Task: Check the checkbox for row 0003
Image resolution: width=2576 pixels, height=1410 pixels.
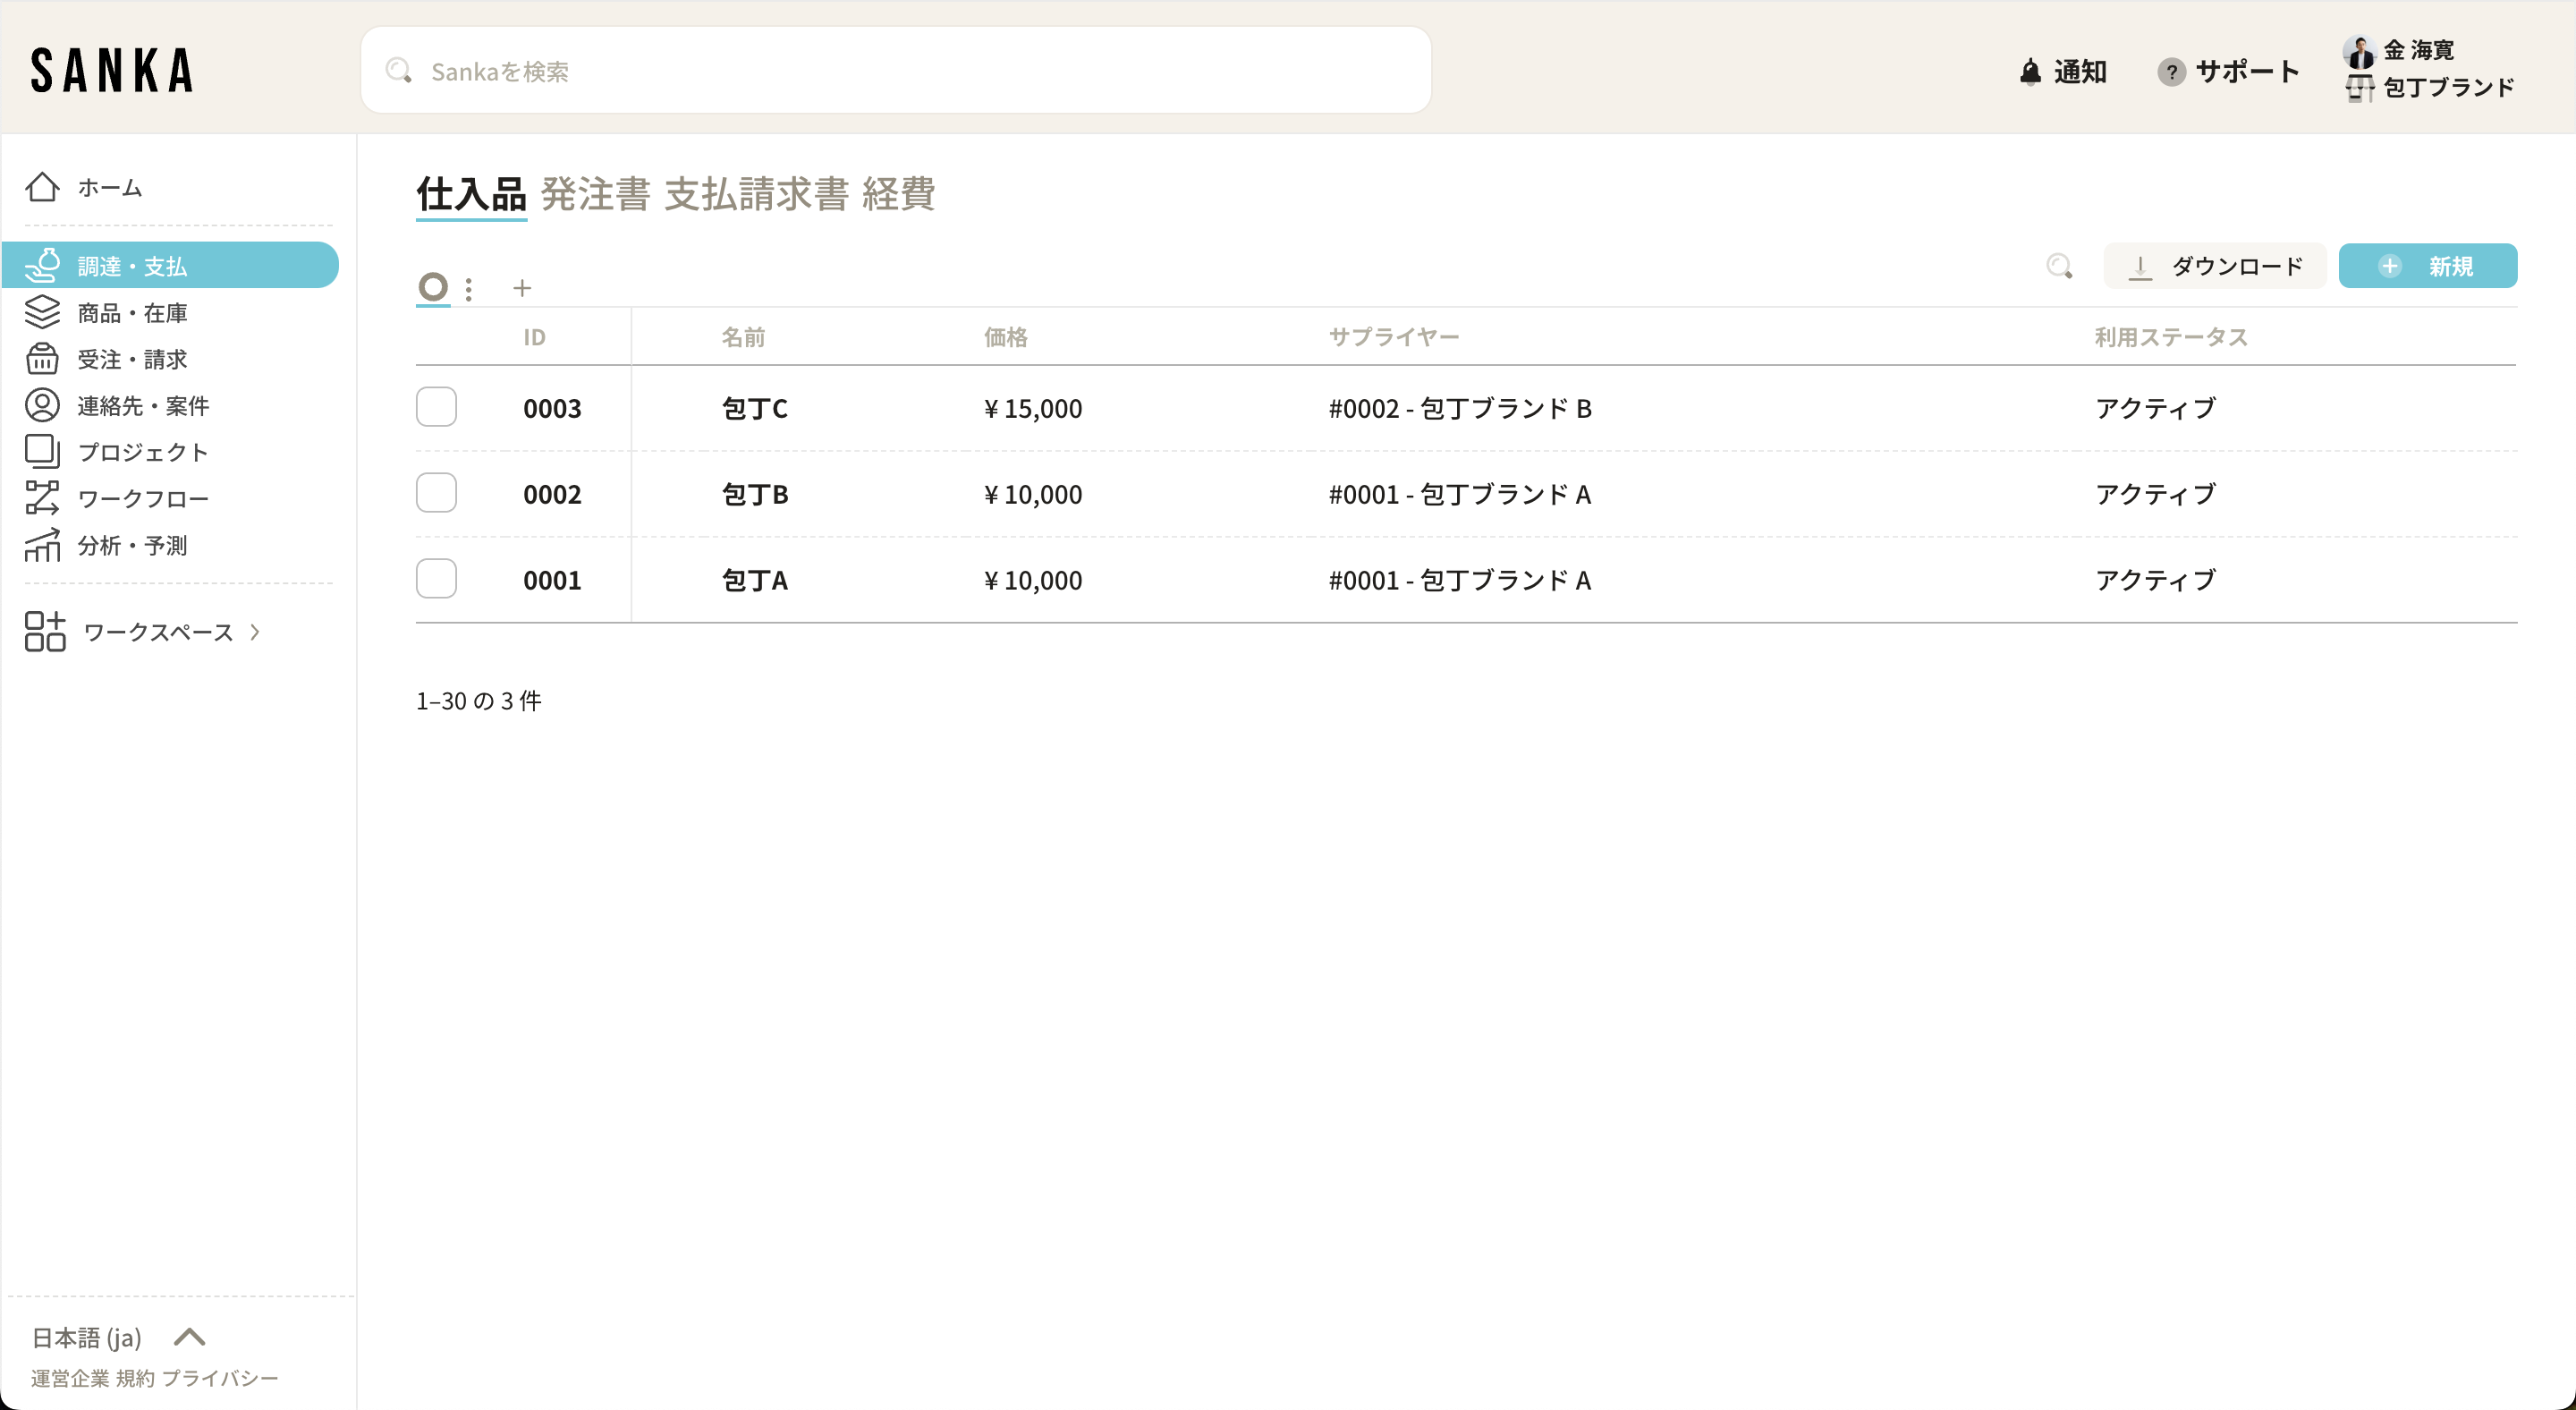Action: (x=436, y=407)
